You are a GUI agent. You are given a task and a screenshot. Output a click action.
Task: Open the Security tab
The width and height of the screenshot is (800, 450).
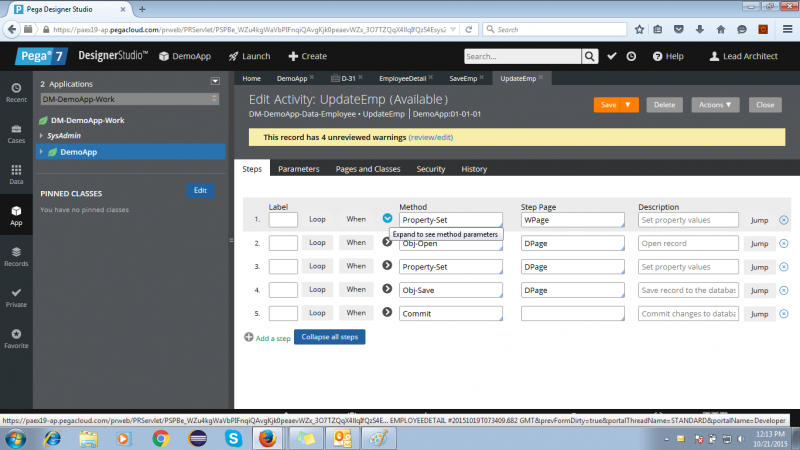[x=431, y=169]
